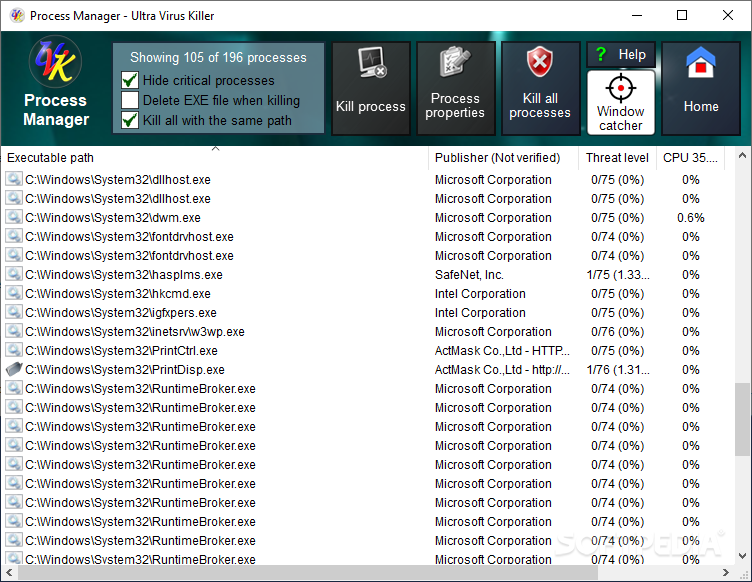Viewport: 752px width, 582px height.
Task: Select the igfxpers.exe path
Action: tap(121, 313)
